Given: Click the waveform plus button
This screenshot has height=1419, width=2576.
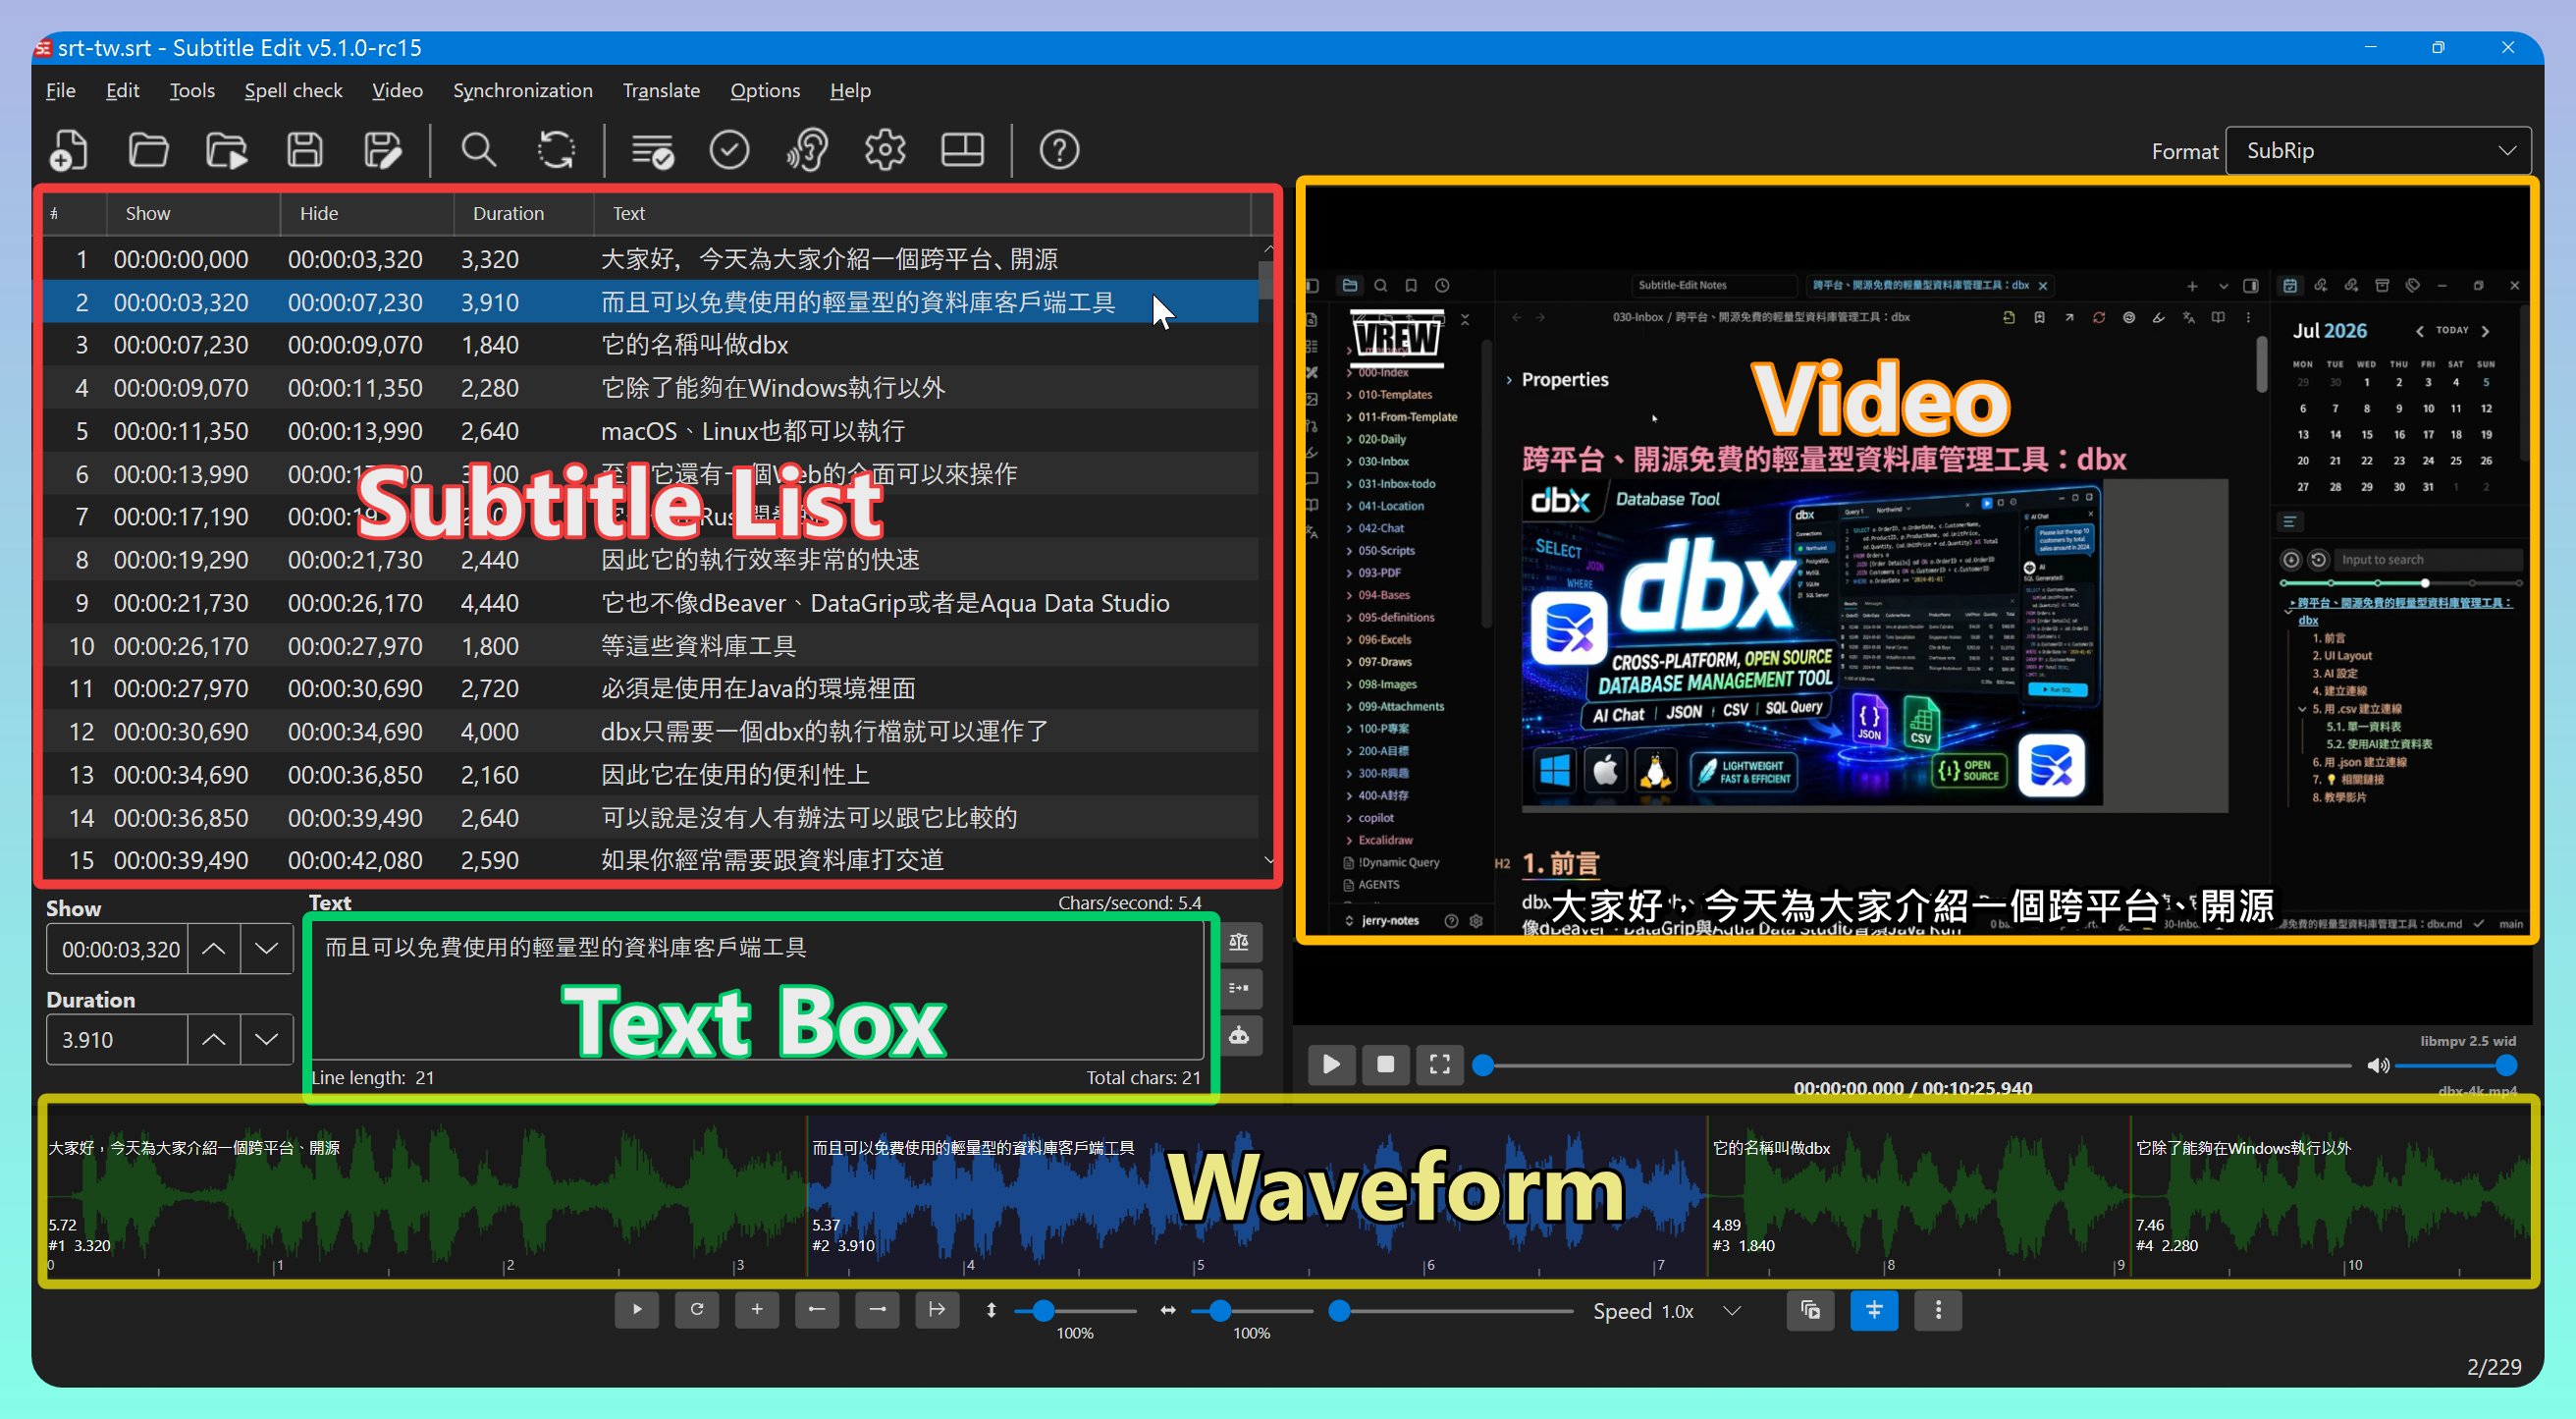Looking at the screenshot, I should pos(757,1309).
